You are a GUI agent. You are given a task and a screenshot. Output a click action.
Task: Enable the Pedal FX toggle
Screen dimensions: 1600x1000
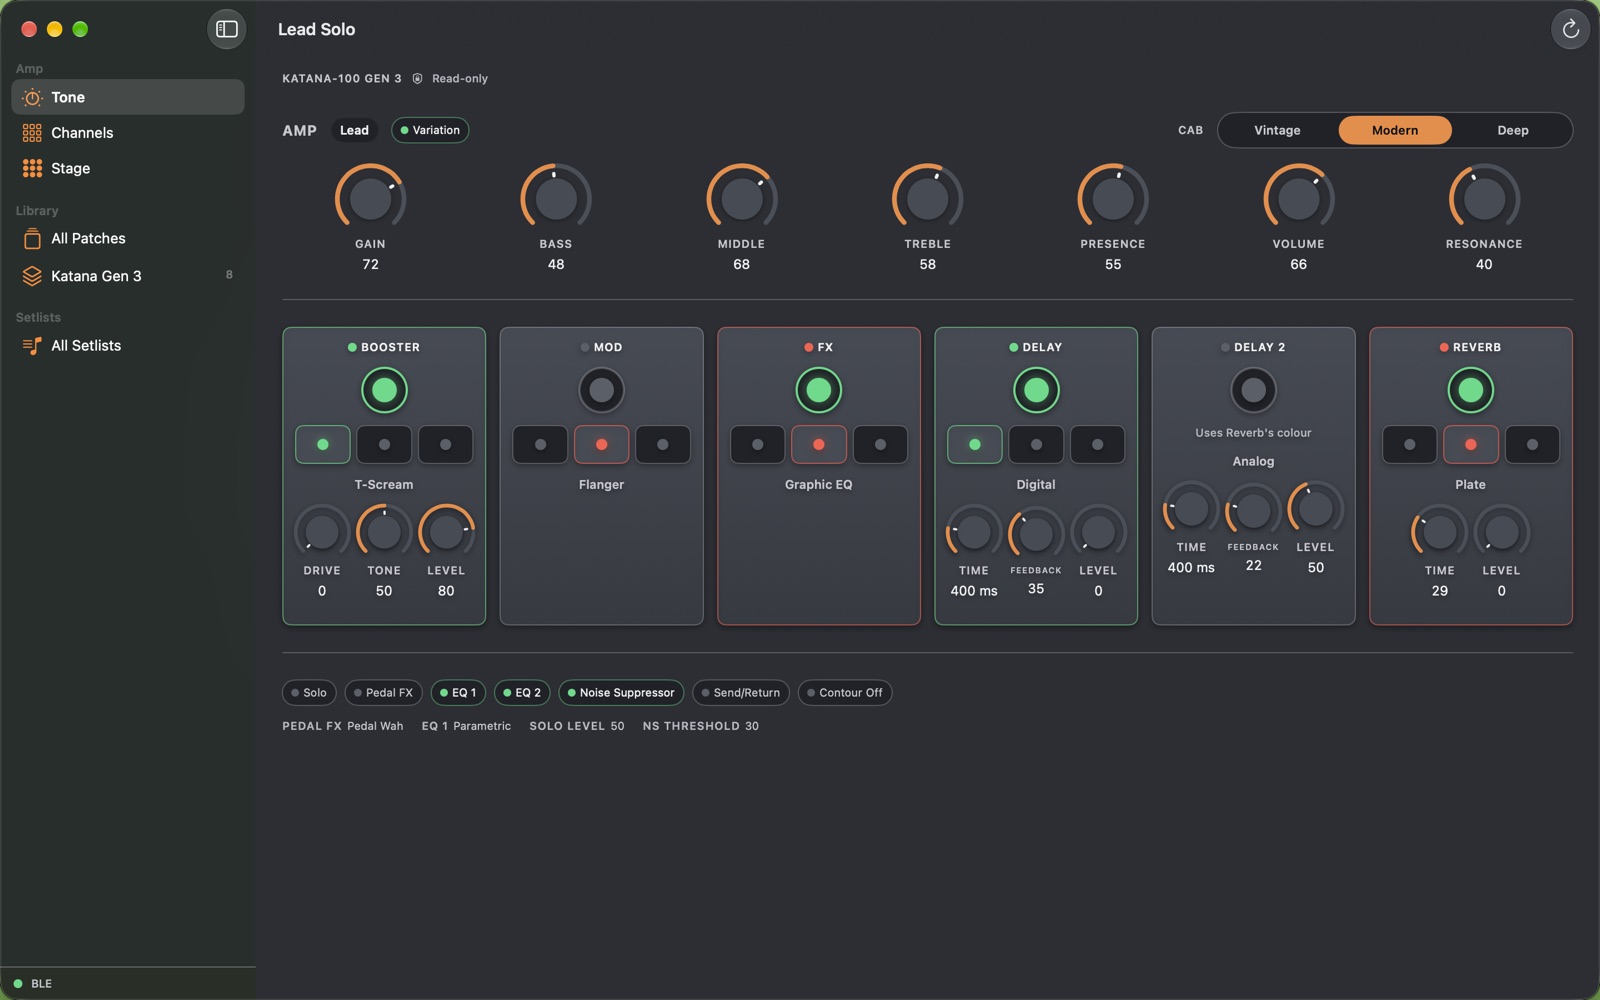384,693
